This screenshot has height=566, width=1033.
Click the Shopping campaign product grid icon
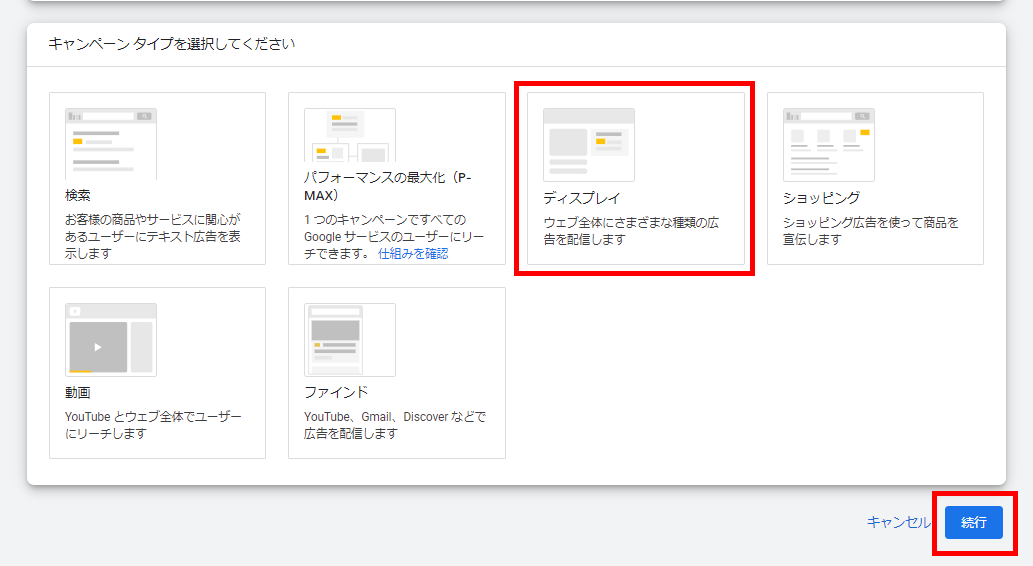click(828, 144)
